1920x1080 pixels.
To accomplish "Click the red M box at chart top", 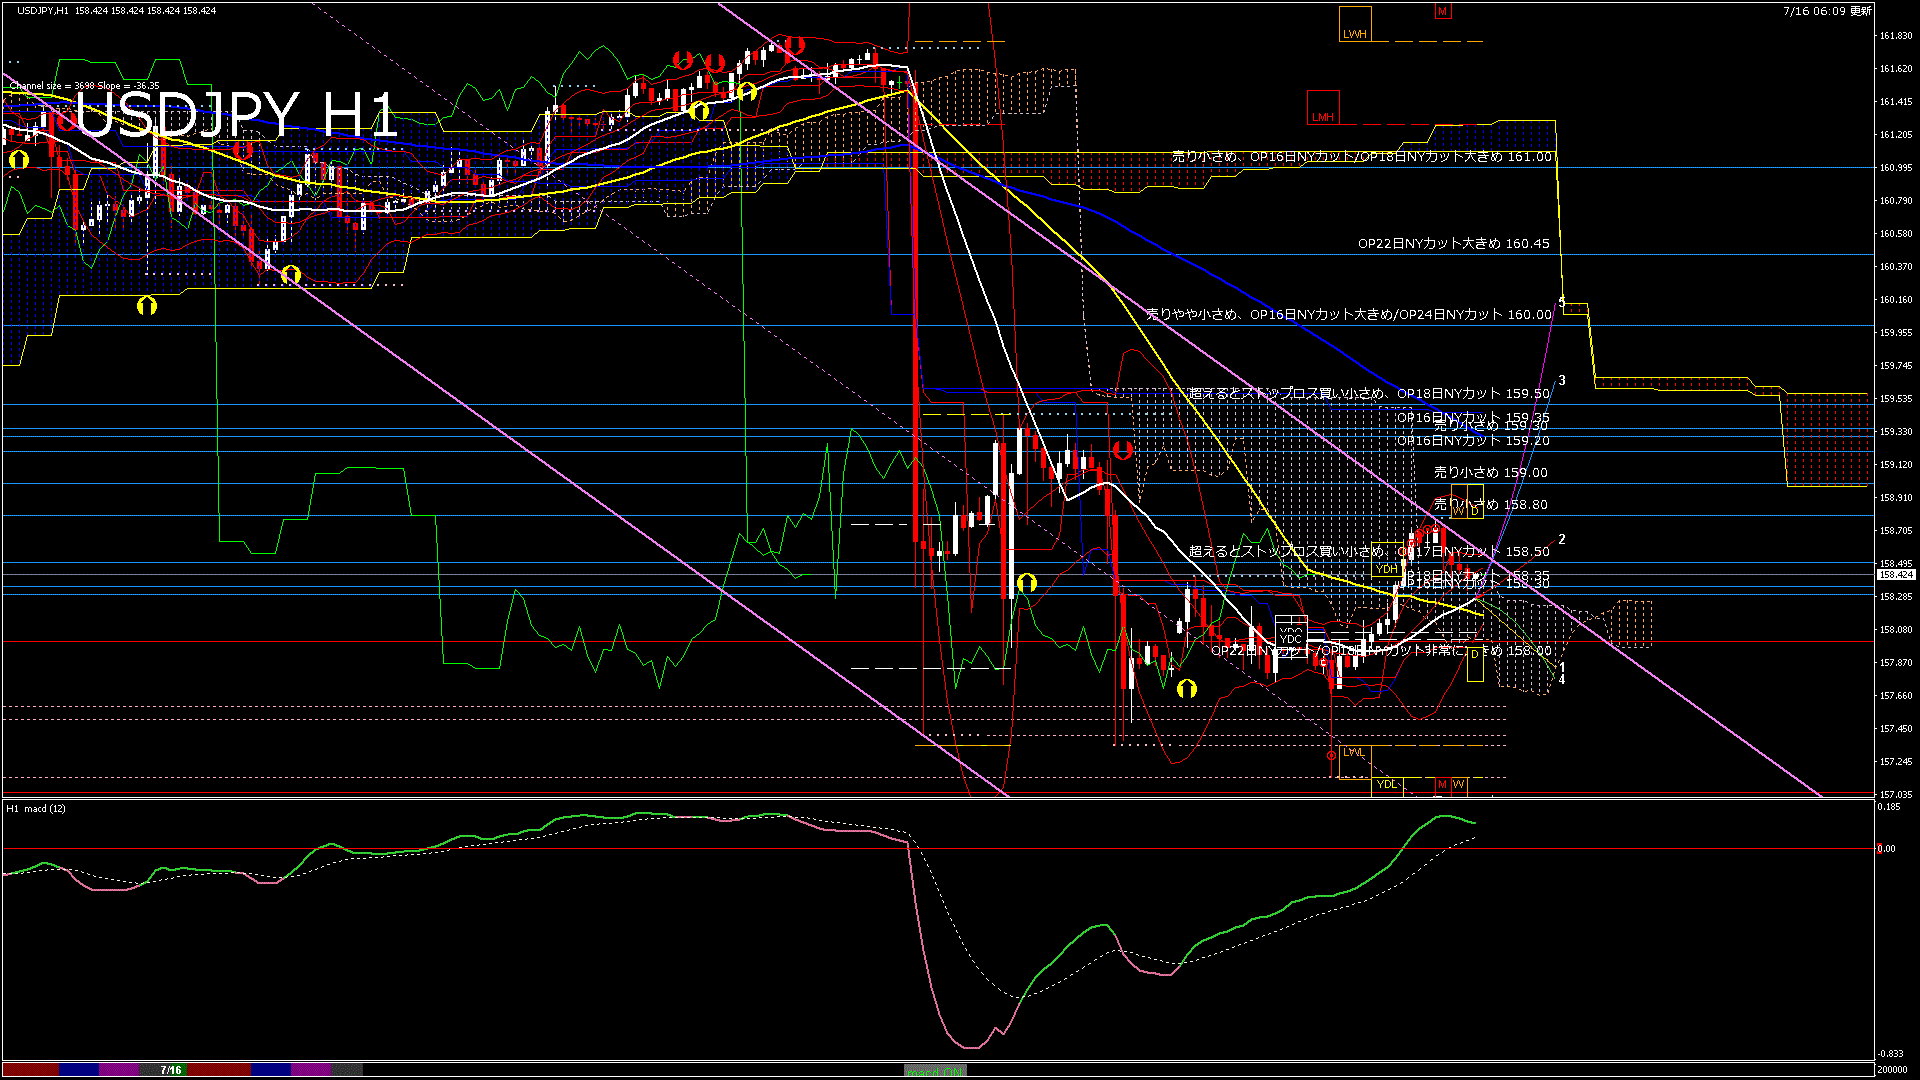I will (1442, 12).
